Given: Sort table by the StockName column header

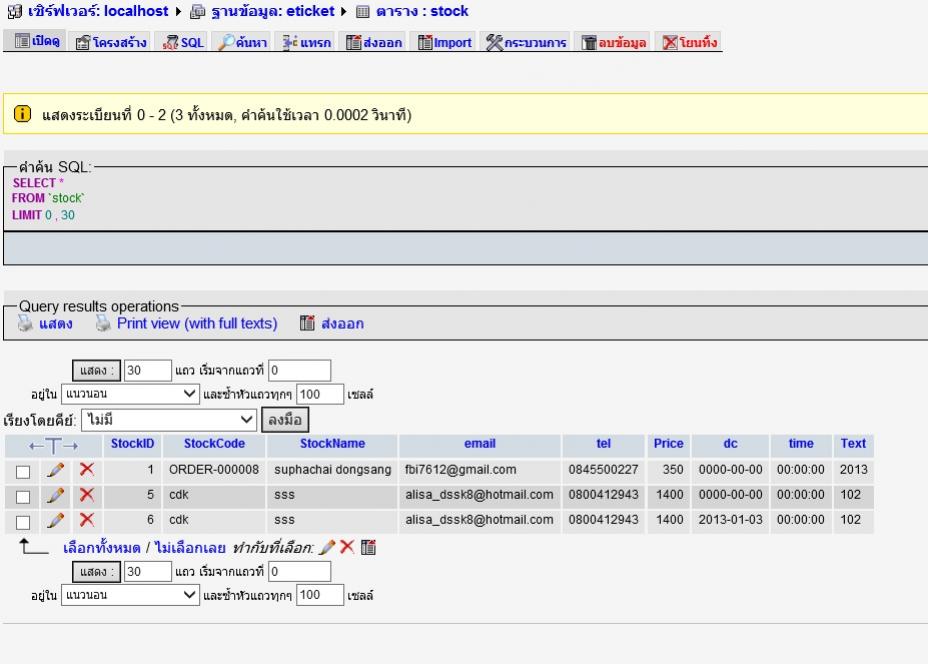Looking at the screenshot, I should point(332,444).
